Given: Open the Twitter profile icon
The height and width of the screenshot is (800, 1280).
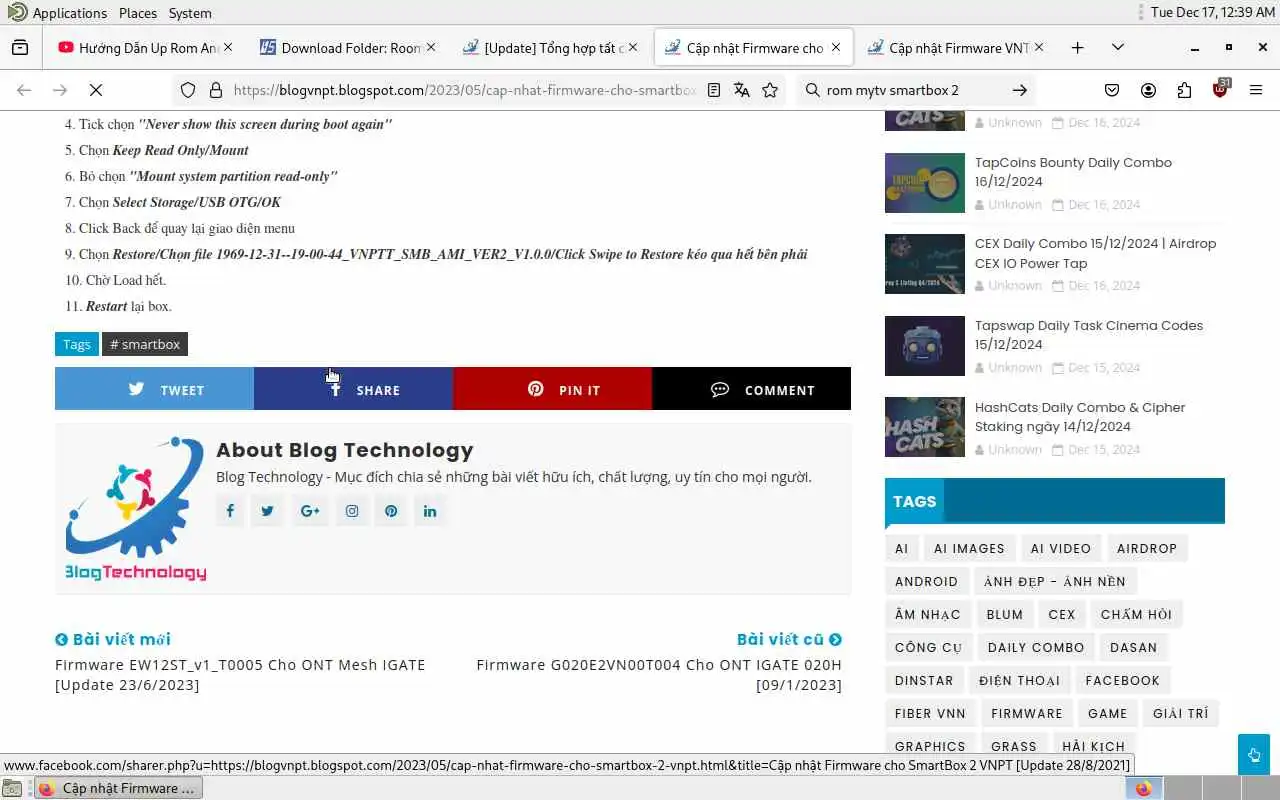Looking at the screenshot, I should (267, 511).
